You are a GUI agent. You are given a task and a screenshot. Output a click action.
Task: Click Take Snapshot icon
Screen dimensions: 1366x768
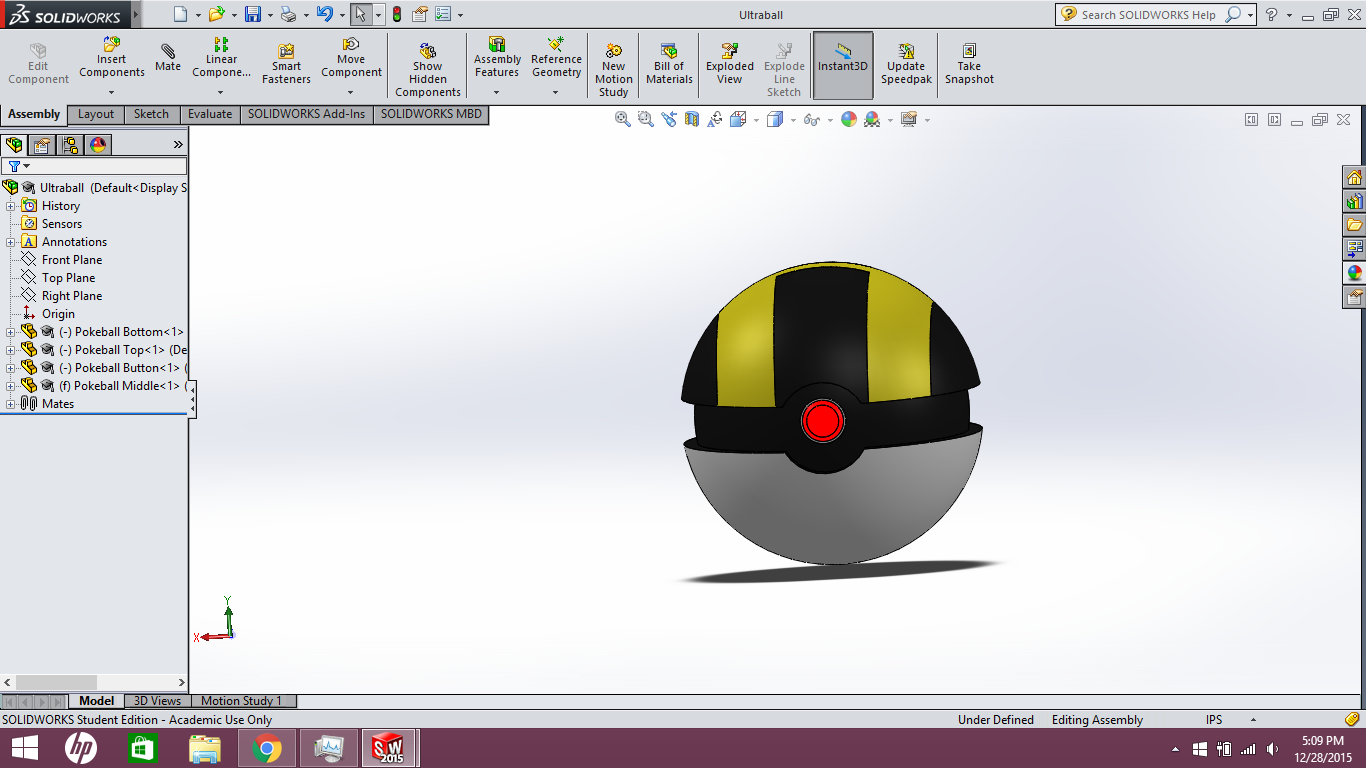tap(969, 64)
